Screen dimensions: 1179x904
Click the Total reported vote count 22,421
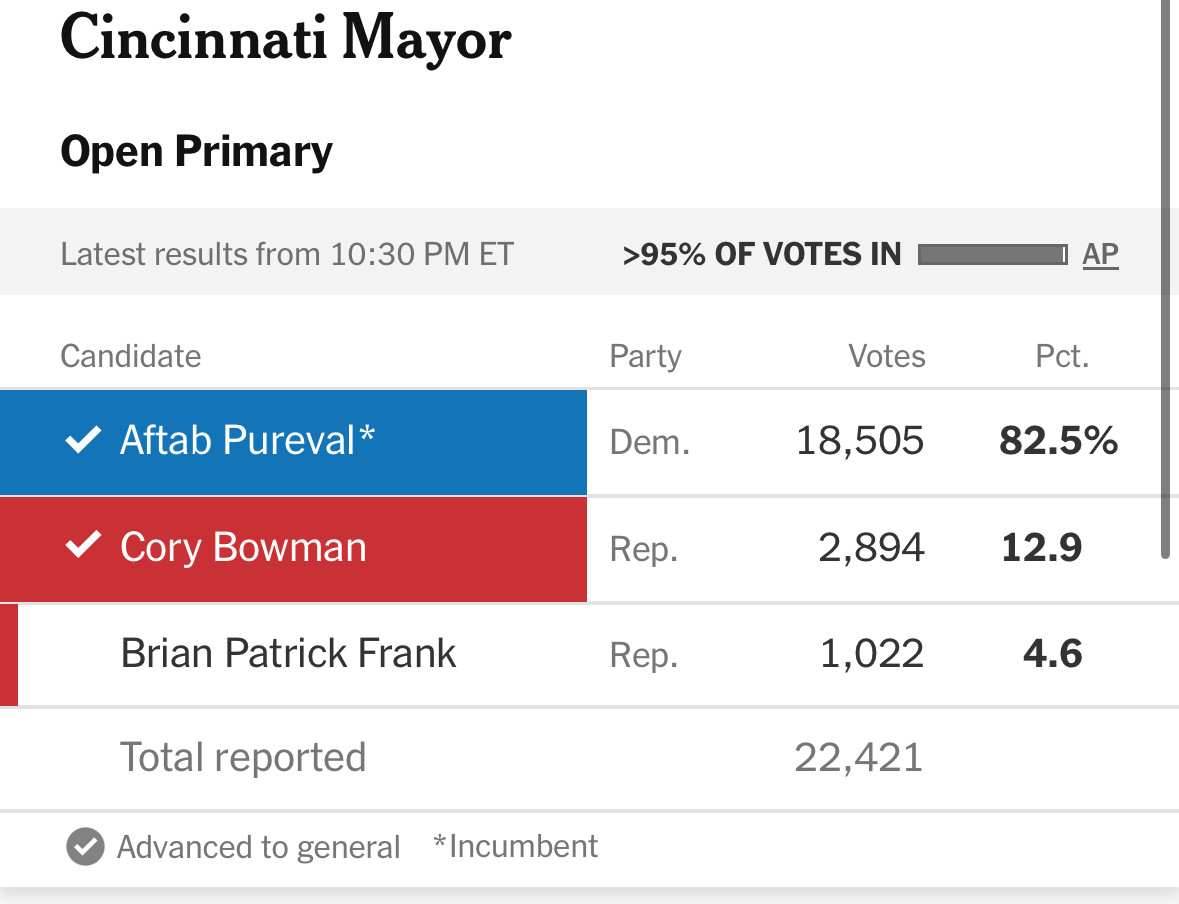pyautogui.click(x=859, y=757)
